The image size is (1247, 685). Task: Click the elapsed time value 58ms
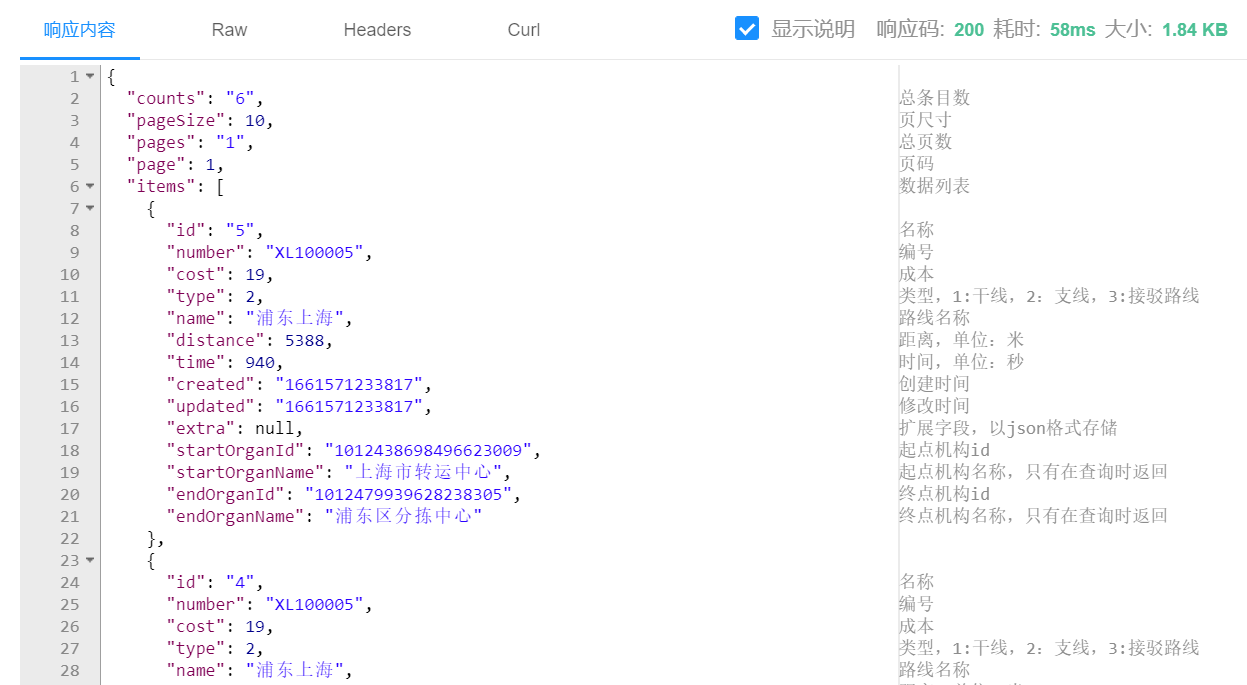pos(1073,30)
